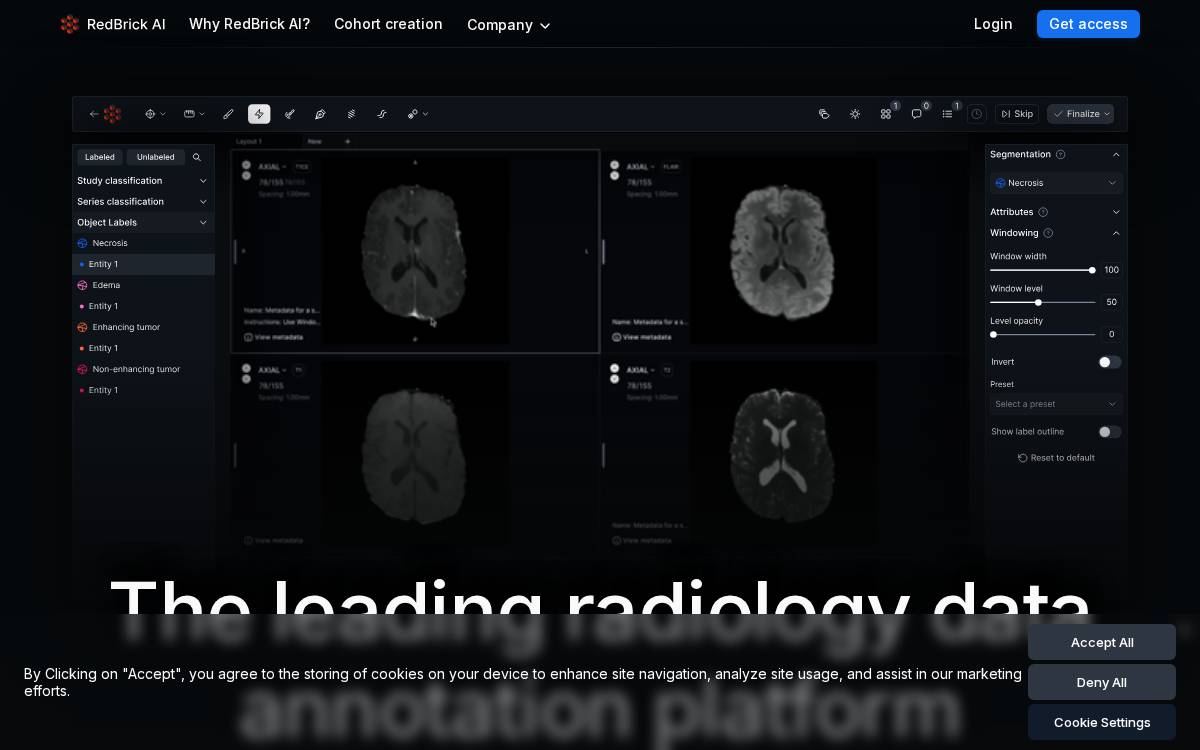Open Cohort creation nav item
The image size is (1200, 750).
click(388, 24)
